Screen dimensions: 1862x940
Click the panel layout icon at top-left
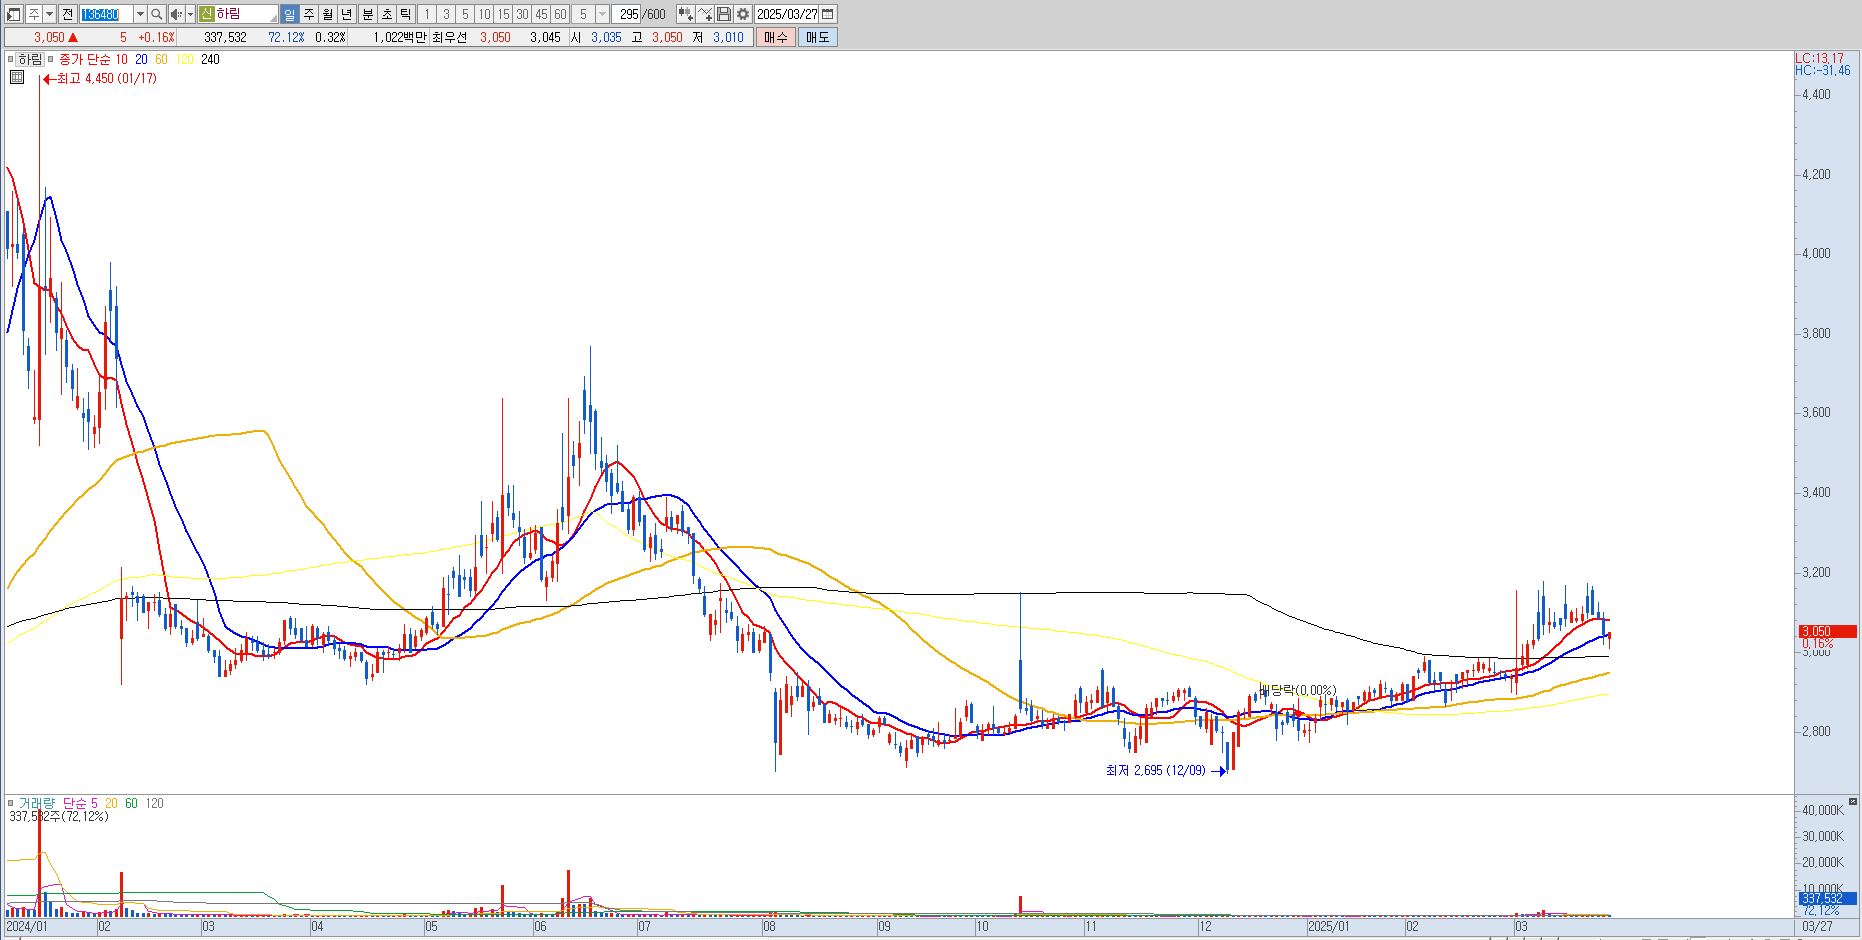pos(14,14)
